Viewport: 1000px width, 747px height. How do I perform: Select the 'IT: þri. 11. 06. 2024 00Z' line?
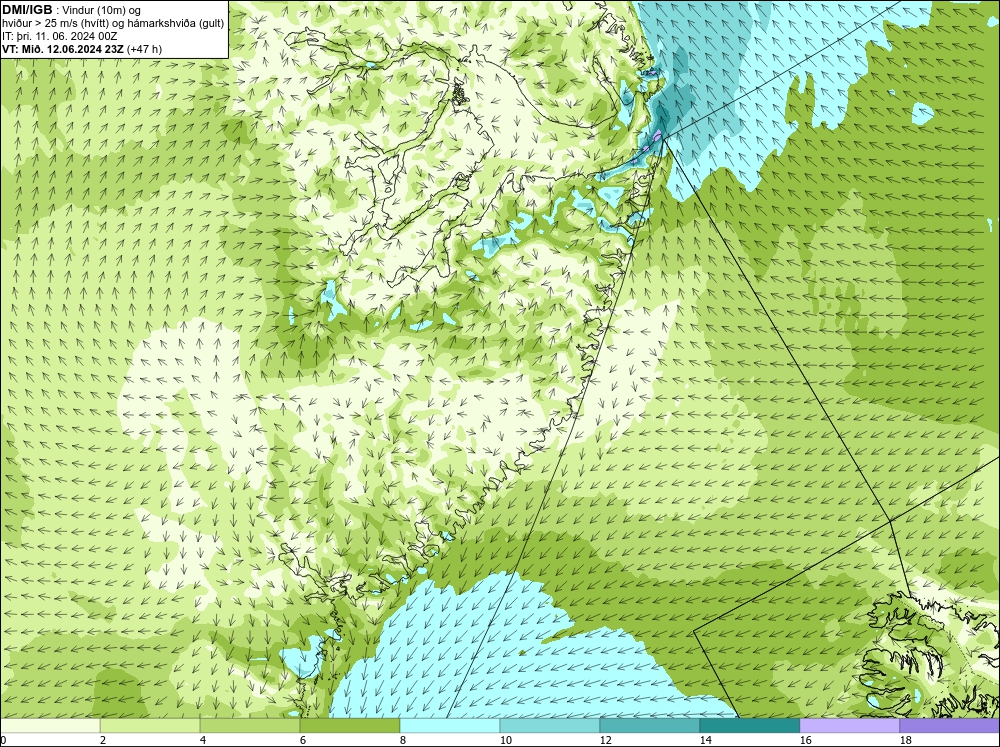click(59, 36)
